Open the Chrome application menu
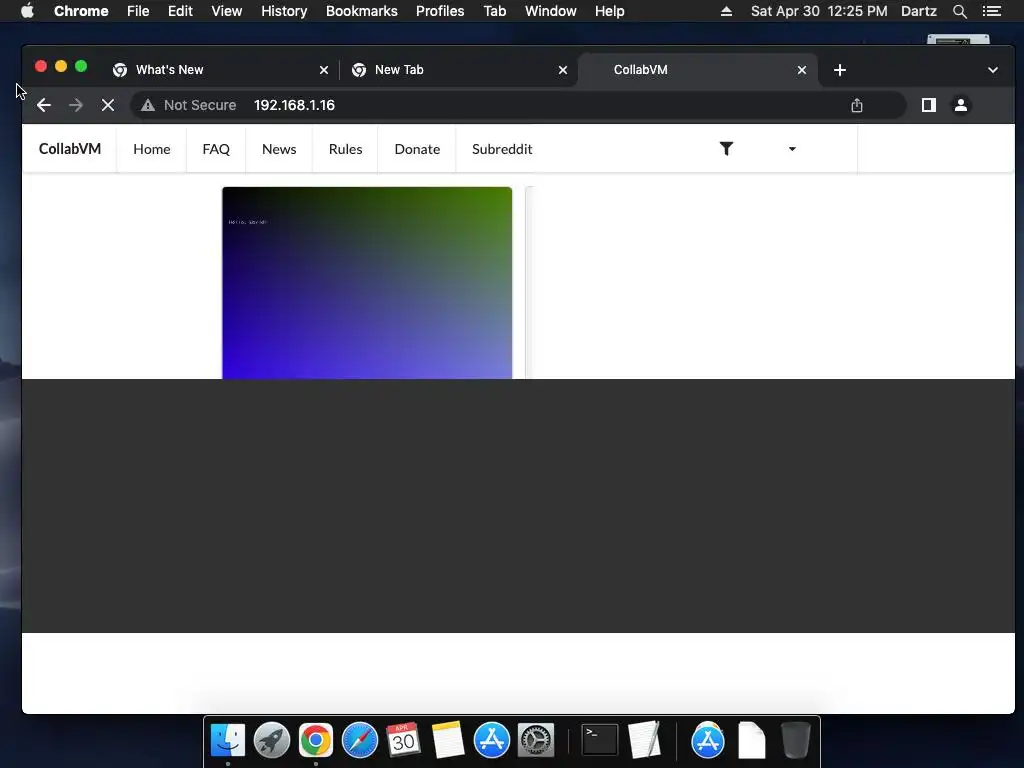The image size is (1024, 768). pos(81,11)
